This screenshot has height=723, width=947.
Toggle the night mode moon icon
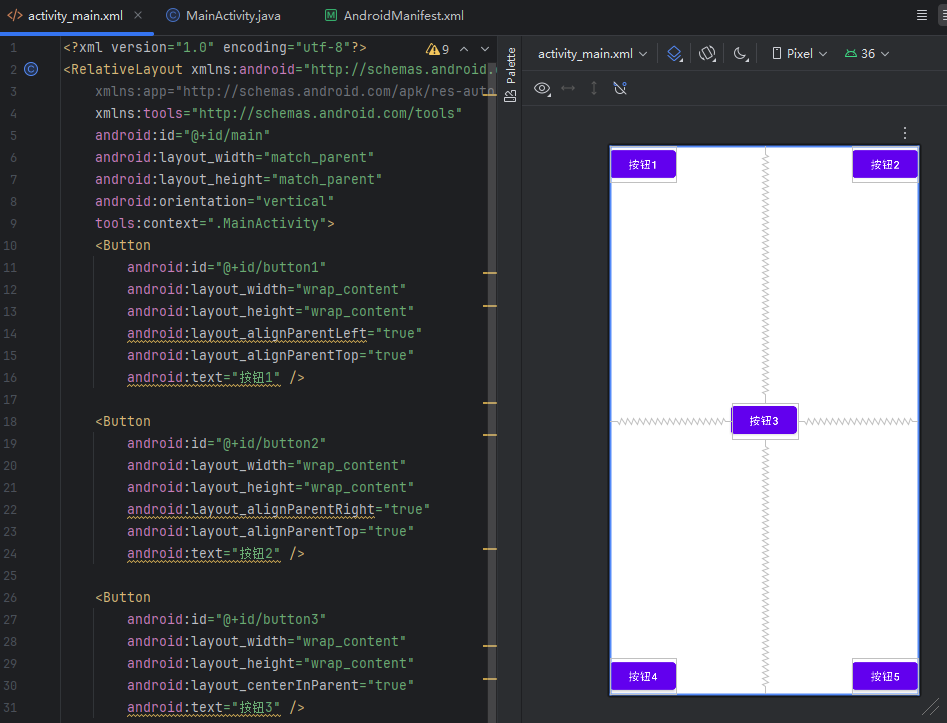point(740,54)
